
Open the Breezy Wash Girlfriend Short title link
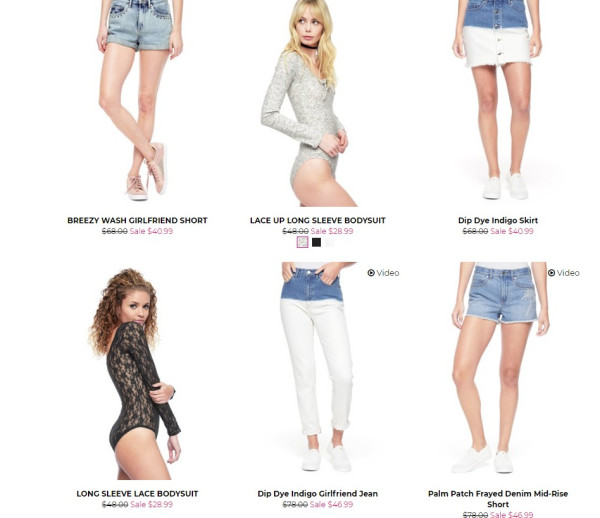(x=137, y=220)
